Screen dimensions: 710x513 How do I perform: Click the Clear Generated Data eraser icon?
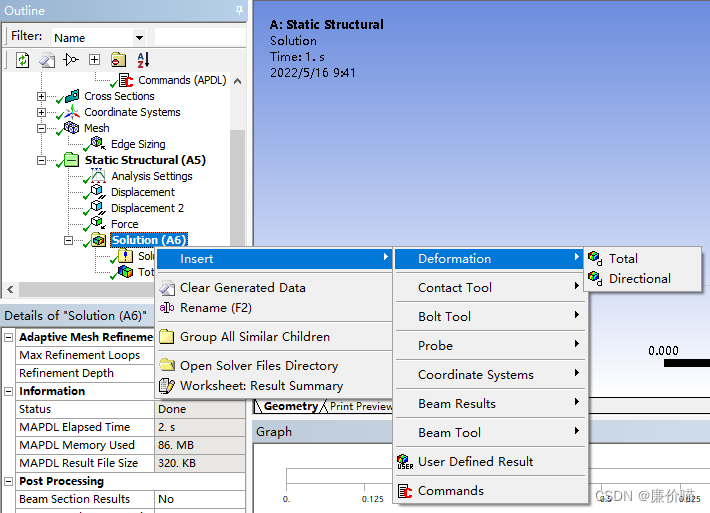tap(167, 288)
